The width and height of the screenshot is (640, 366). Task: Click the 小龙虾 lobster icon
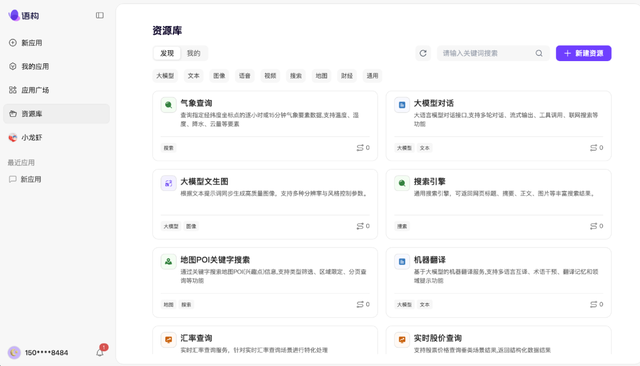coord(13,138)
